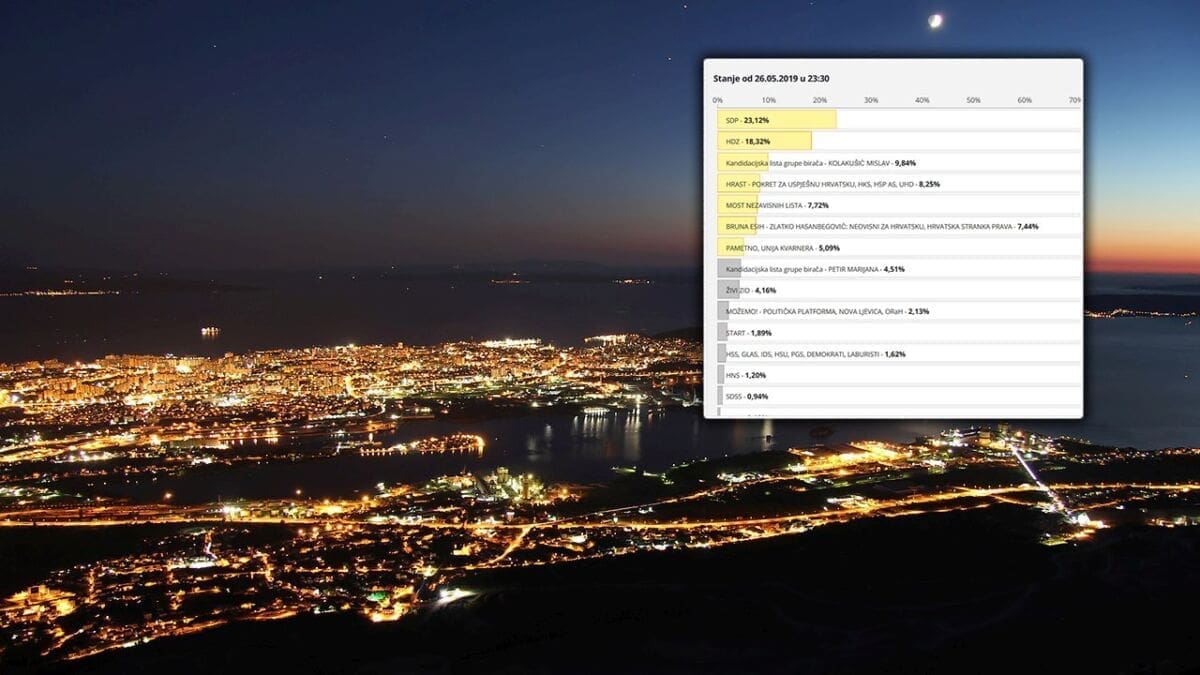Screen dimensions: 1200x675
Task: Select the KOLAKUŠIĆ MISLAV 9,84% row
Action: (x=820, y=163)
